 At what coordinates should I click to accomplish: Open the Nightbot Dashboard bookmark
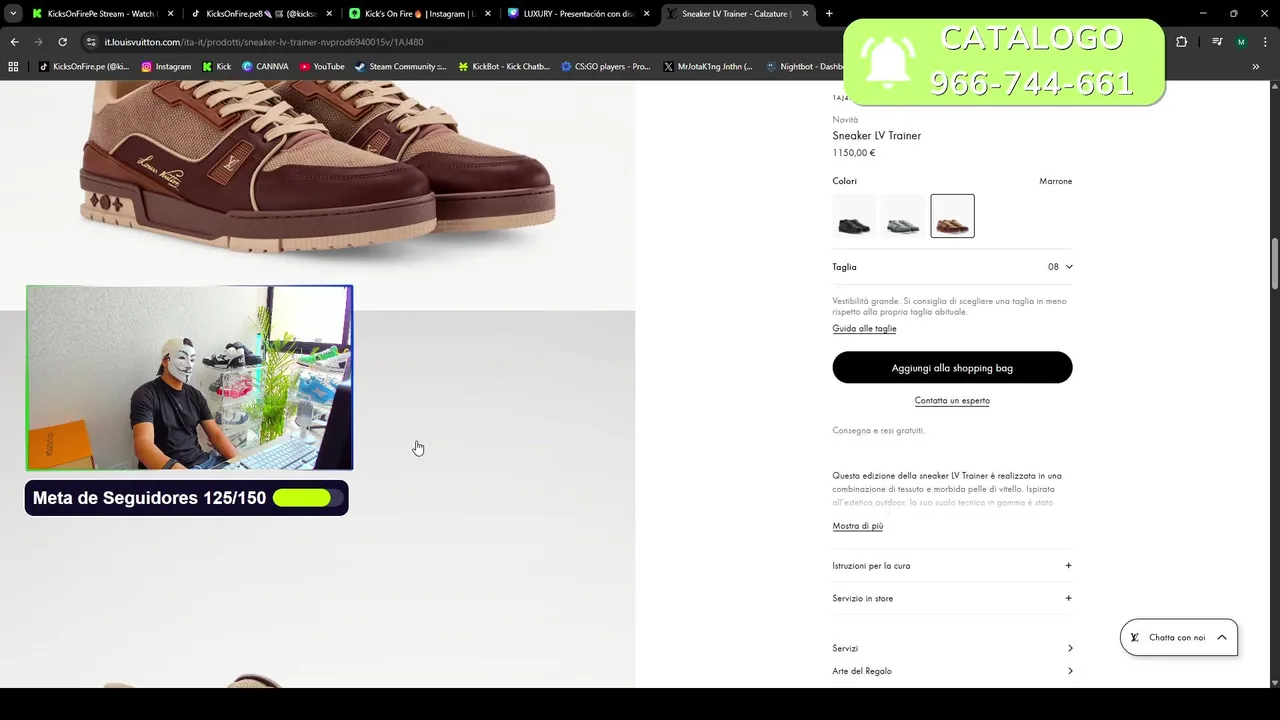tap(804, 67)
